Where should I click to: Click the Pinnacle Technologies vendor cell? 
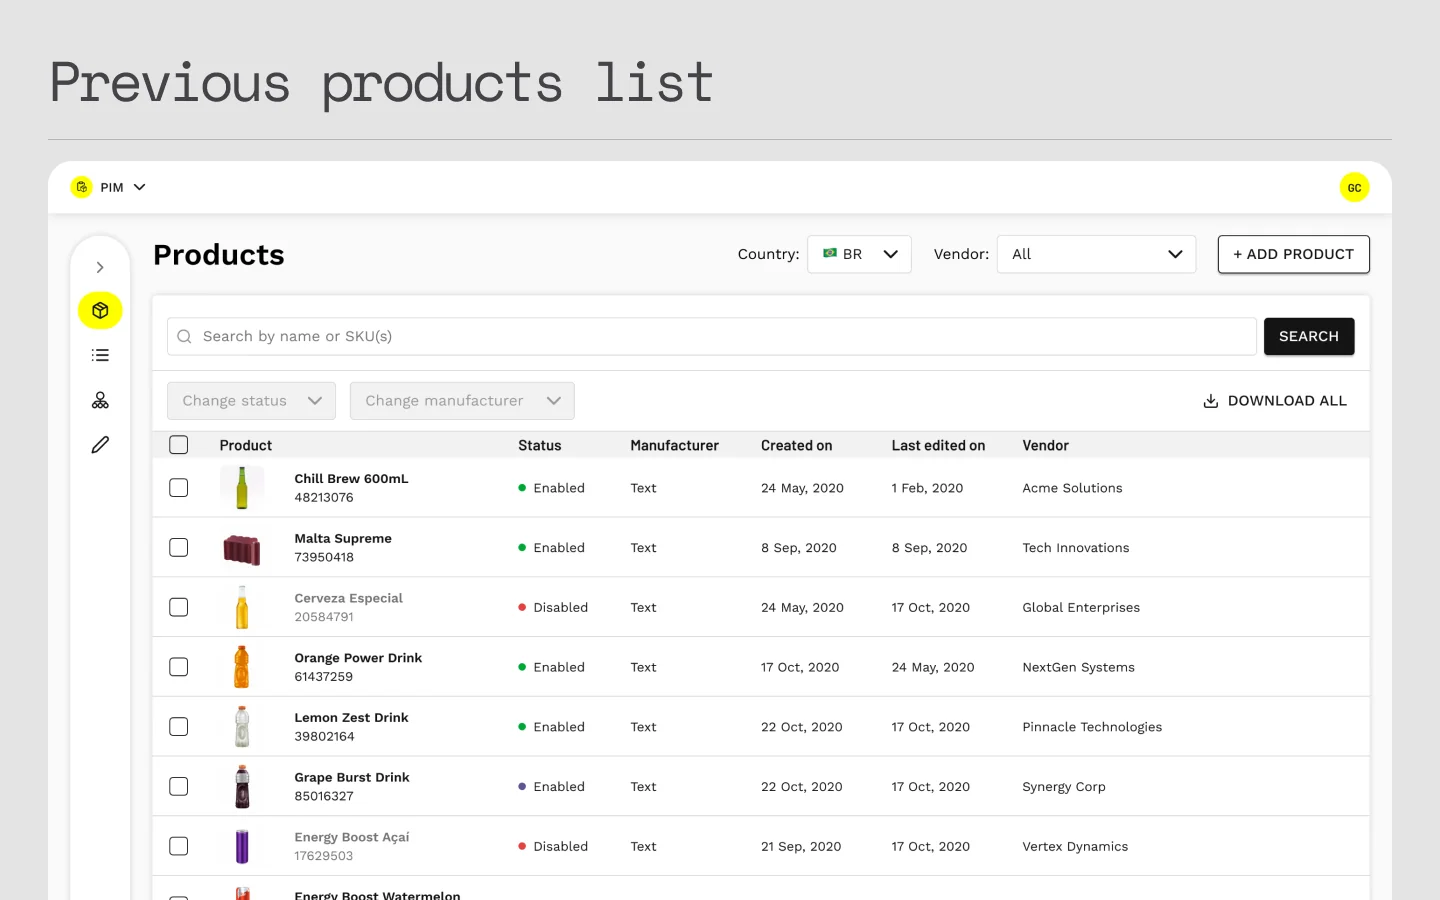tap(1092, 727)
